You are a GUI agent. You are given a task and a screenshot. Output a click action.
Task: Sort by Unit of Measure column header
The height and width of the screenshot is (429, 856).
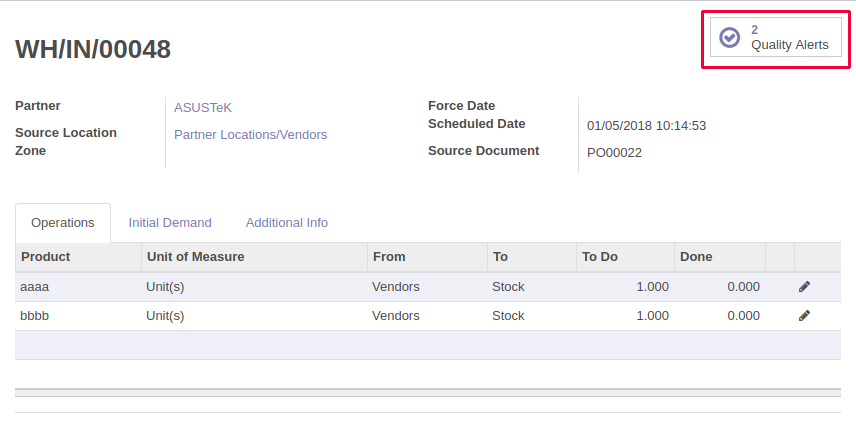point(195,257)
